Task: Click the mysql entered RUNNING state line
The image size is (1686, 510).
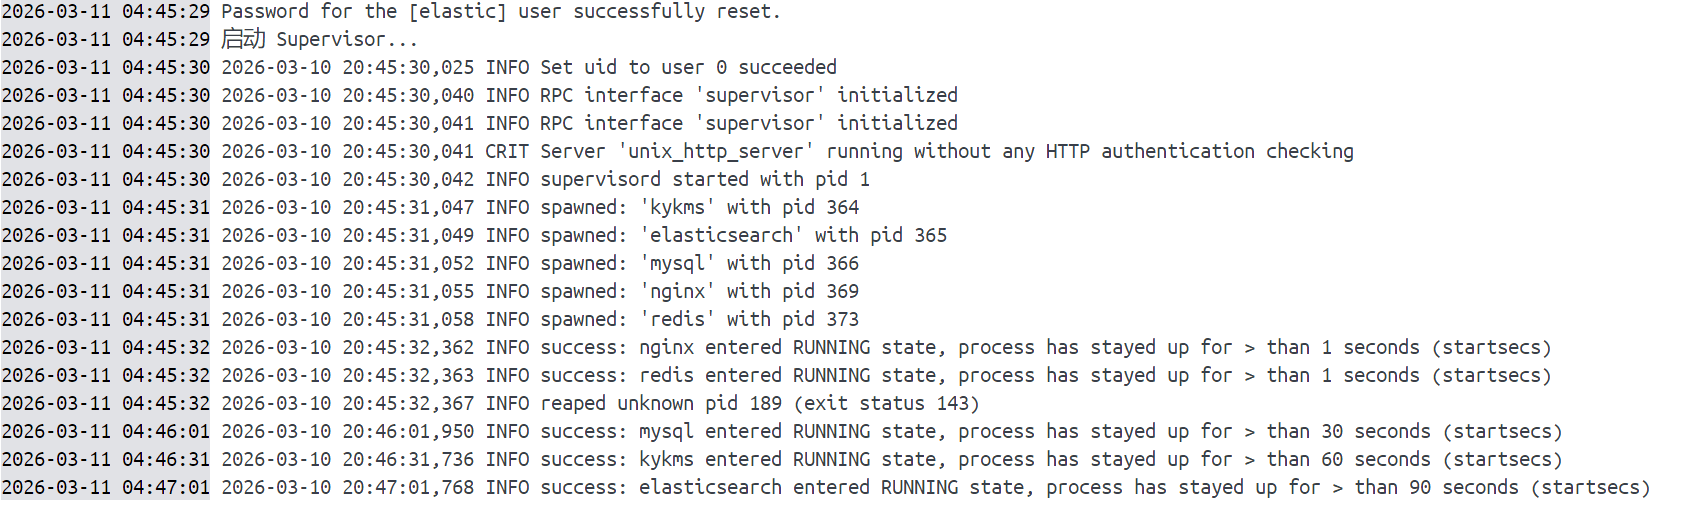Action: pos(1050,432)
